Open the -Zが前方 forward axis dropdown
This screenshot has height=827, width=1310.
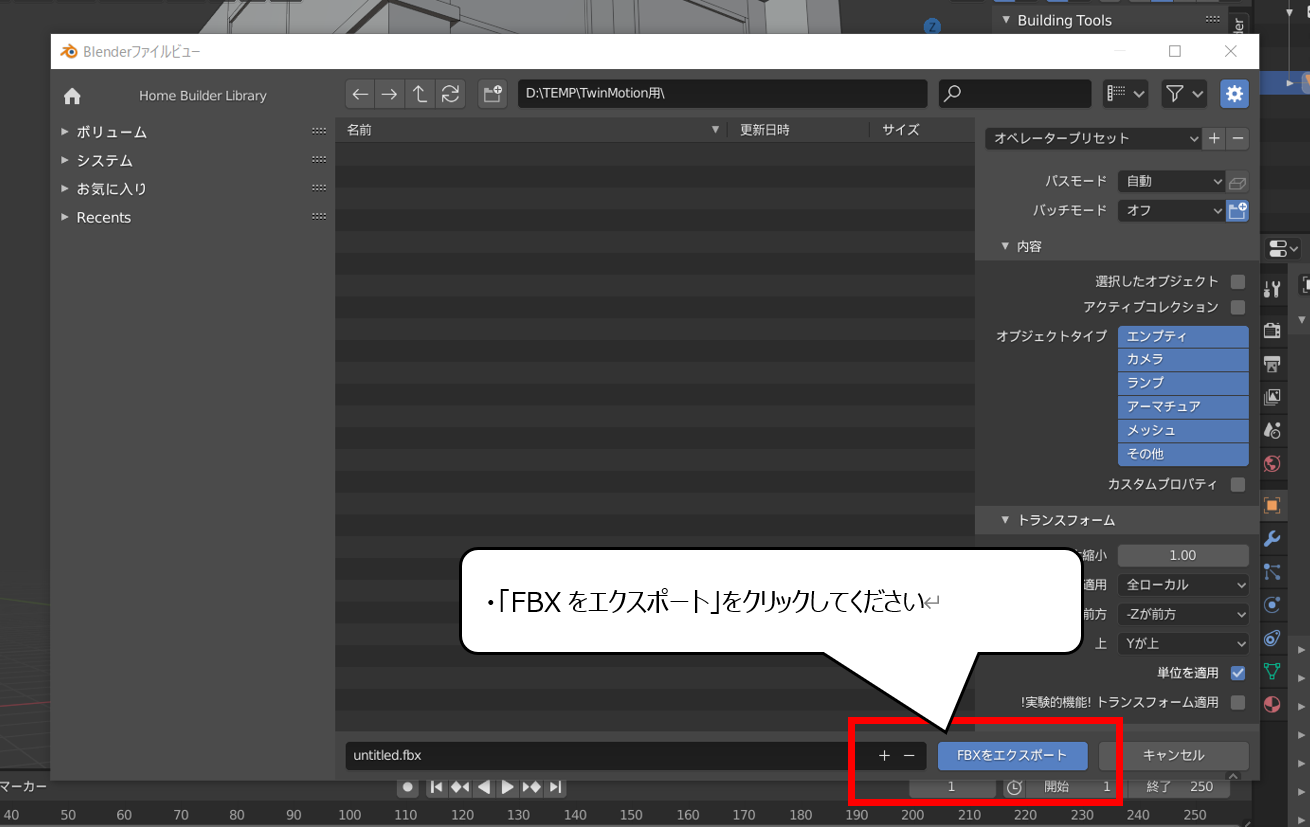click(x=1183, y=614)
